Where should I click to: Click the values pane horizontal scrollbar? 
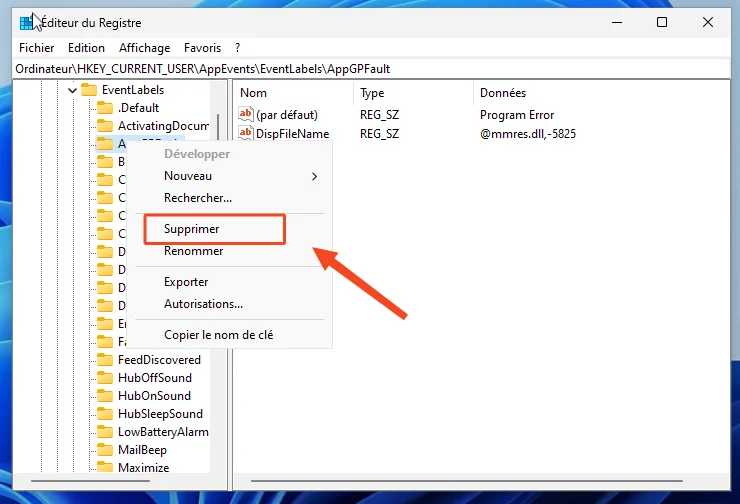[x=466, y=481]
